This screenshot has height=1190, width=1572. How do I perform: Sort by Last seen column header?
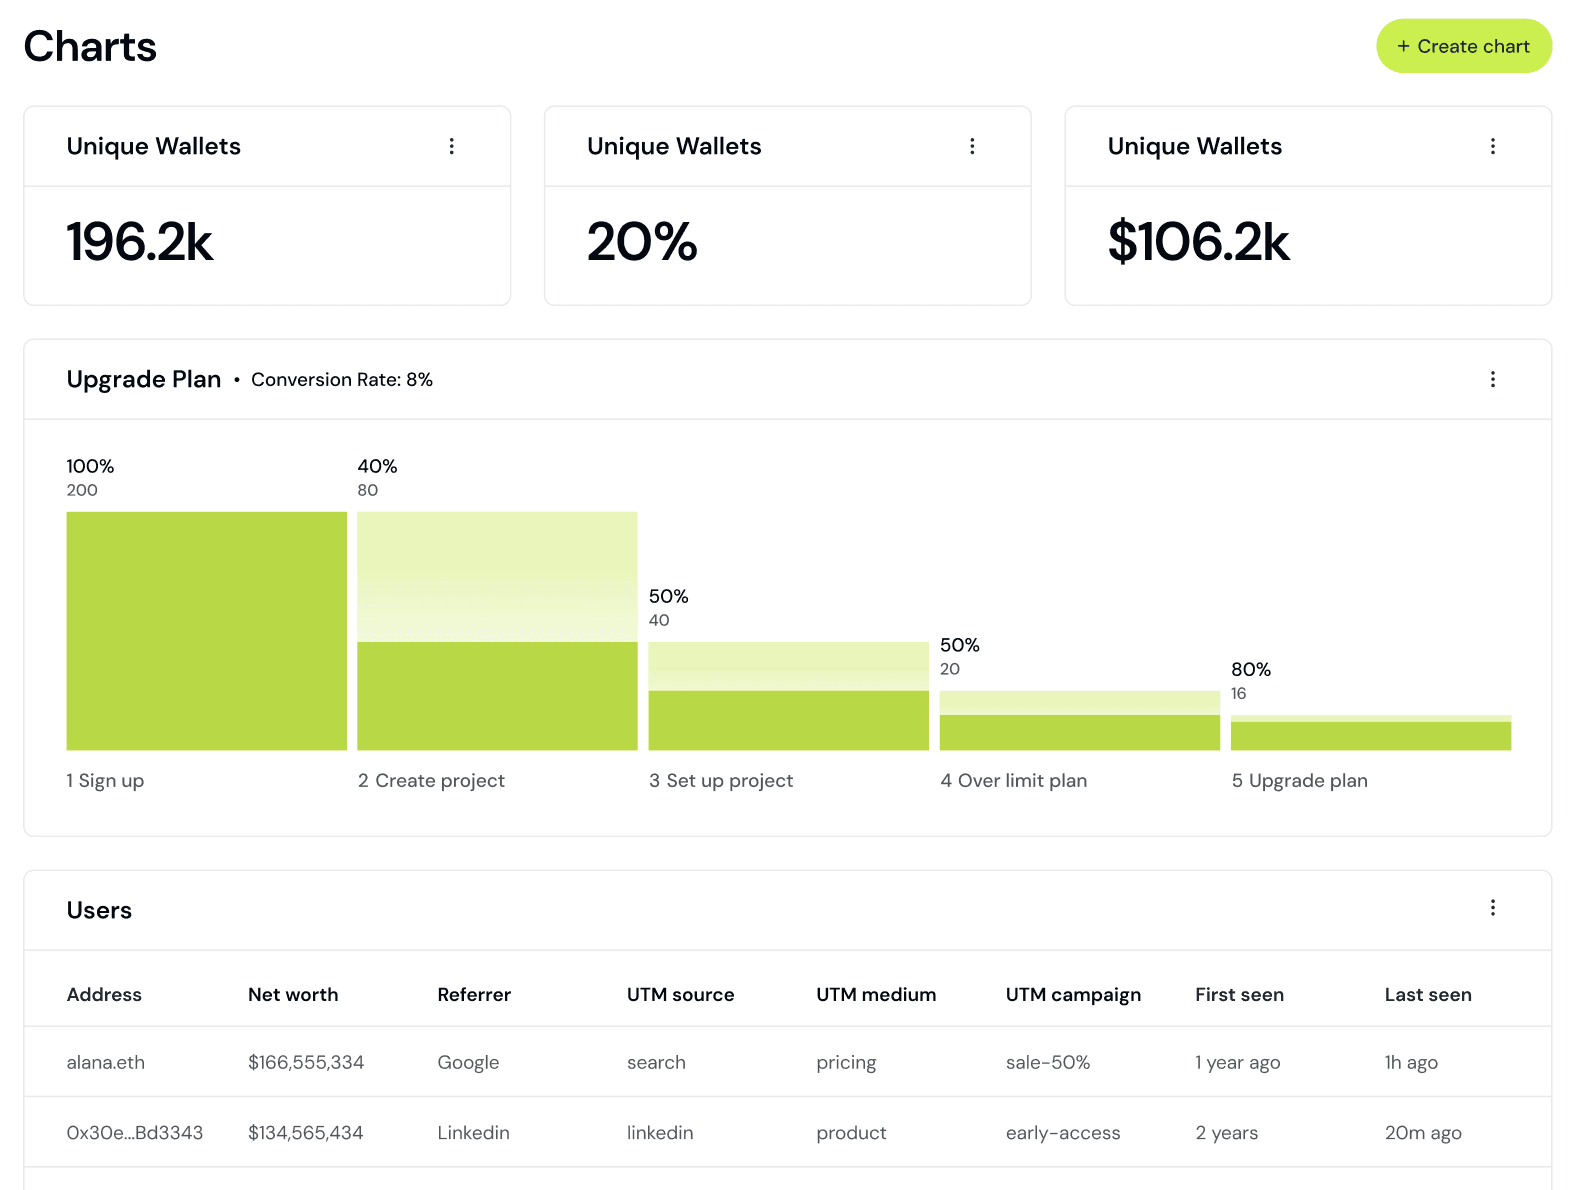[x=1428, y=995]
